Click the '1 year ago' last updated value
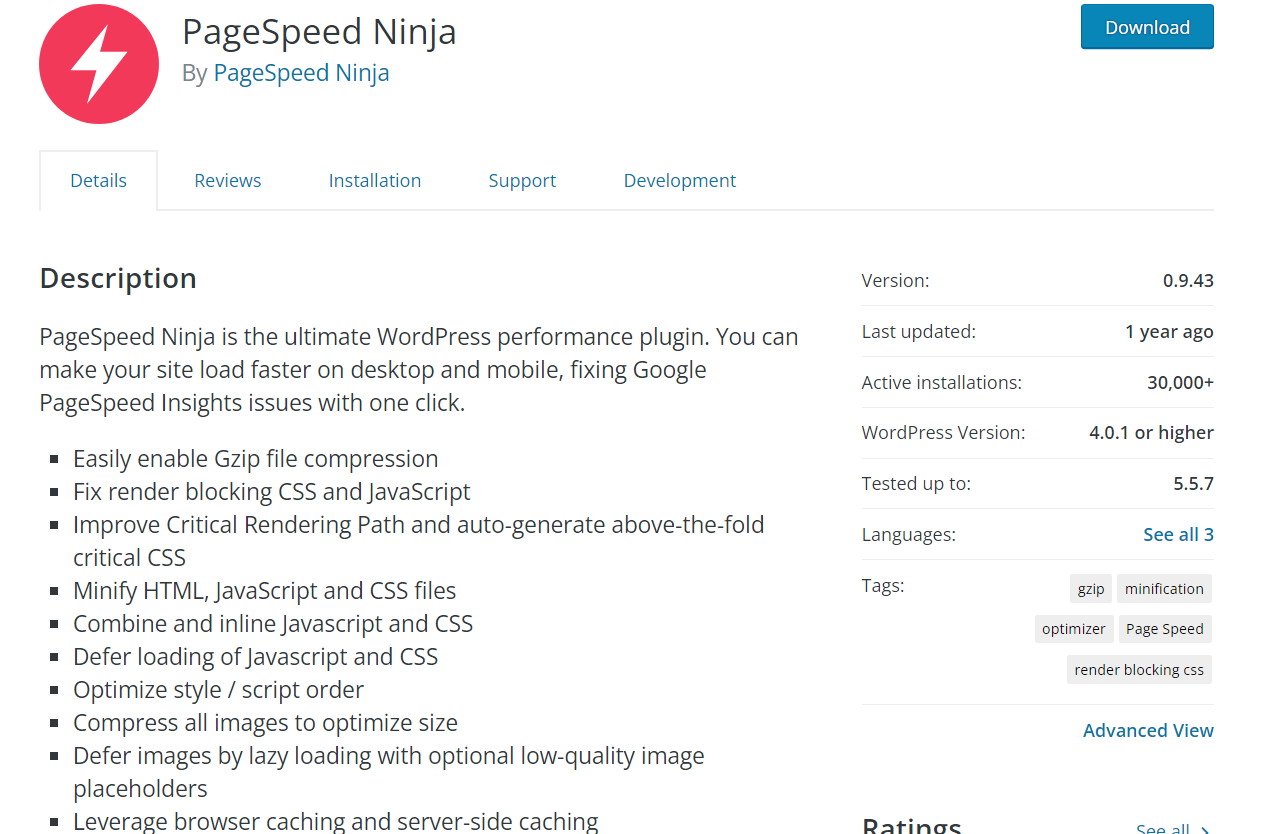 pyautogui.click(x=1169, y=332)
